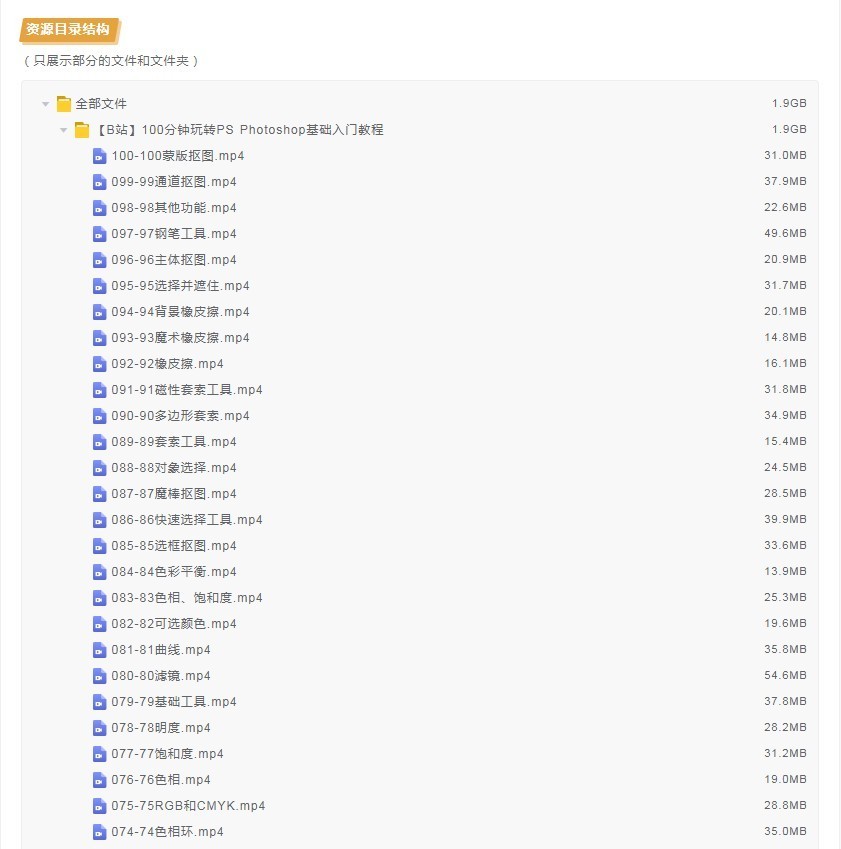Click video icon for 095-95选择并遮住.mp4
This screenshot has height=849, width=841.
(100, 286)
